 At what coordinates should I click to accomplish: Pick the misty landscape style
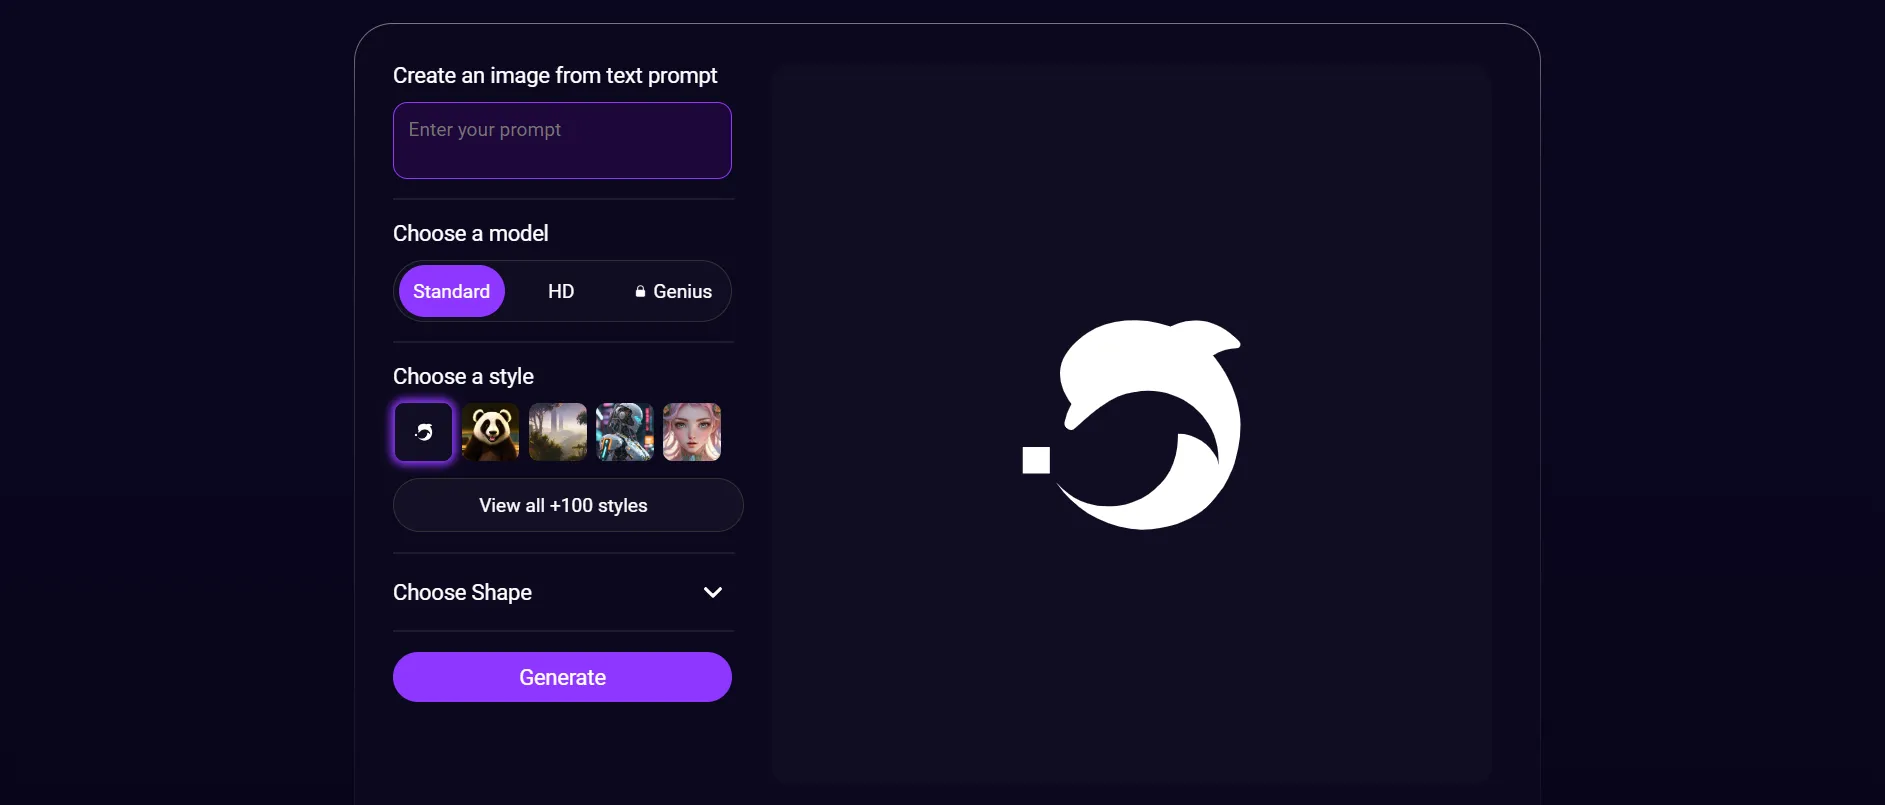[557, 432]
